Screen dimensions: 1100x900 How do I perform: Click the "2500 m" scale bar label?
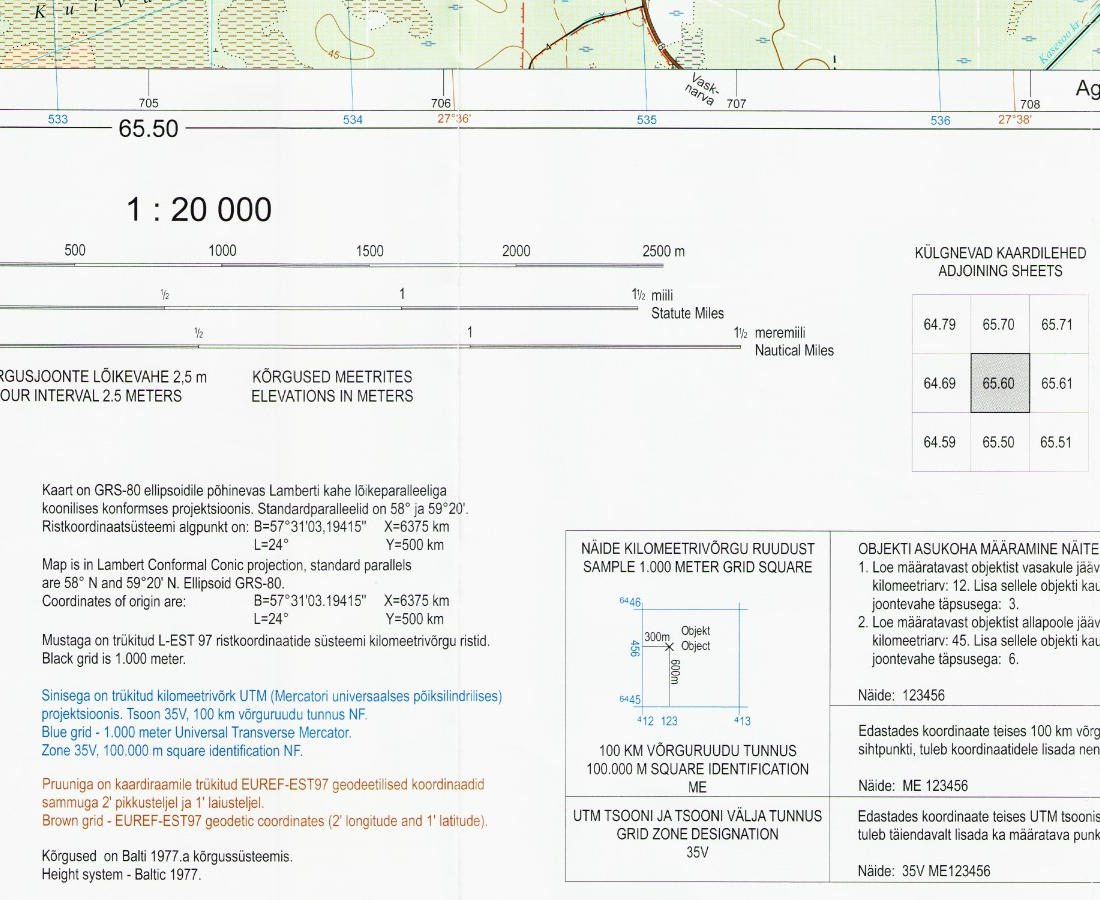(664, 251)
